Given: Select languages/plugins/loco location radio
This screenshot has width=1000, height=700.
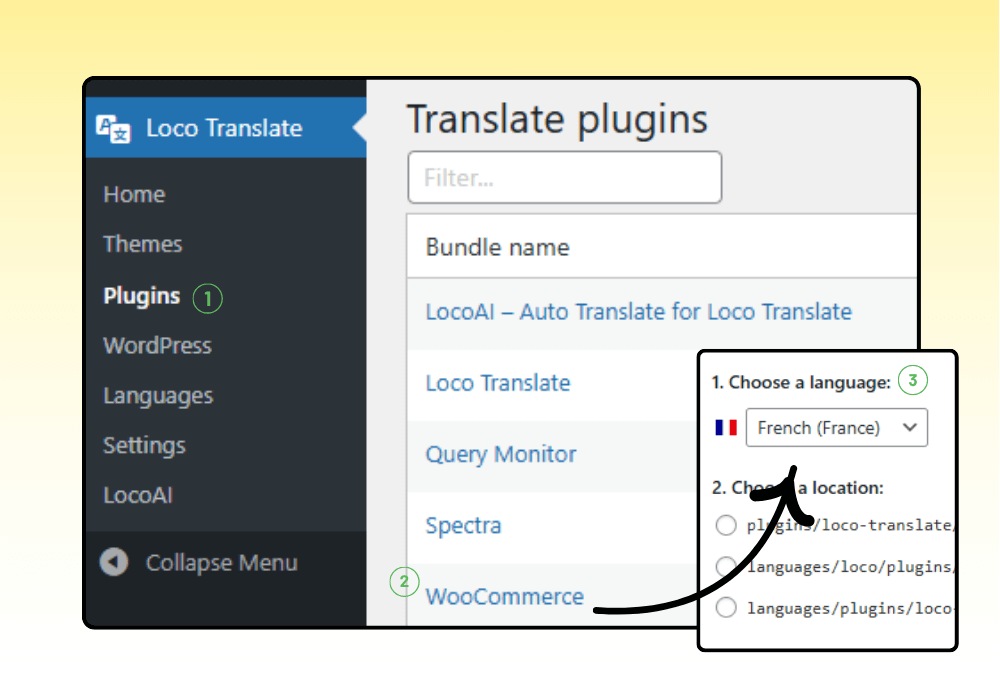Looking at the screenshot, I should (x=726, y=608).
